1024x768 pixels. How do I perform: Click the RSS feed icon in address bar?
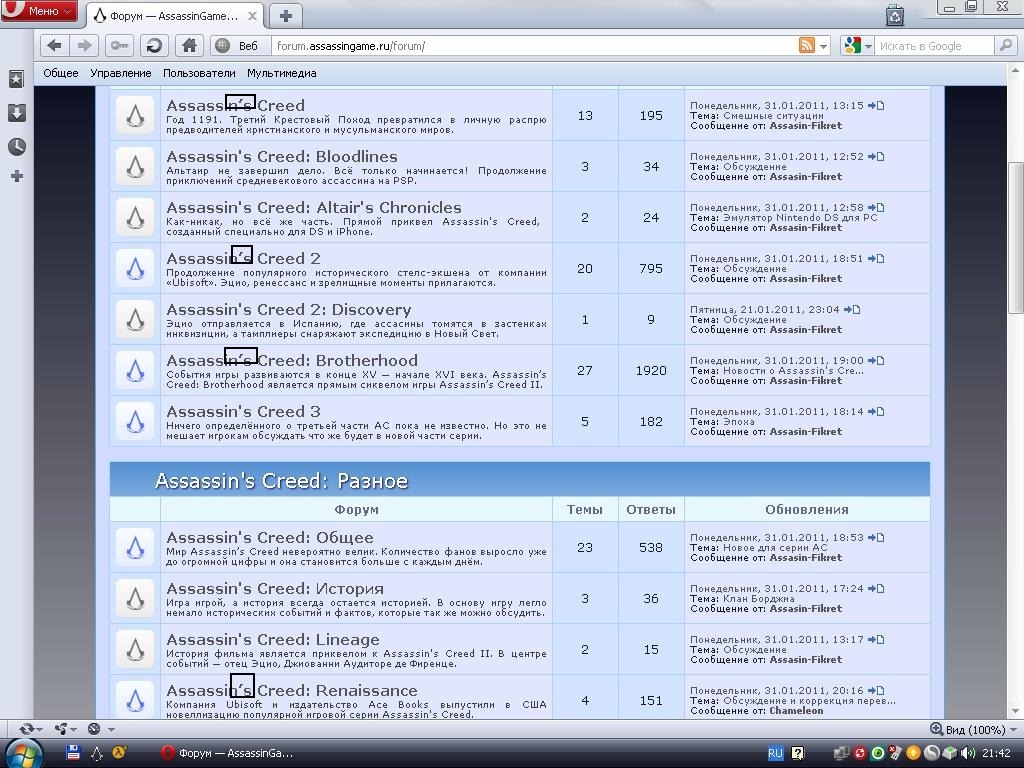coord(807,46)
